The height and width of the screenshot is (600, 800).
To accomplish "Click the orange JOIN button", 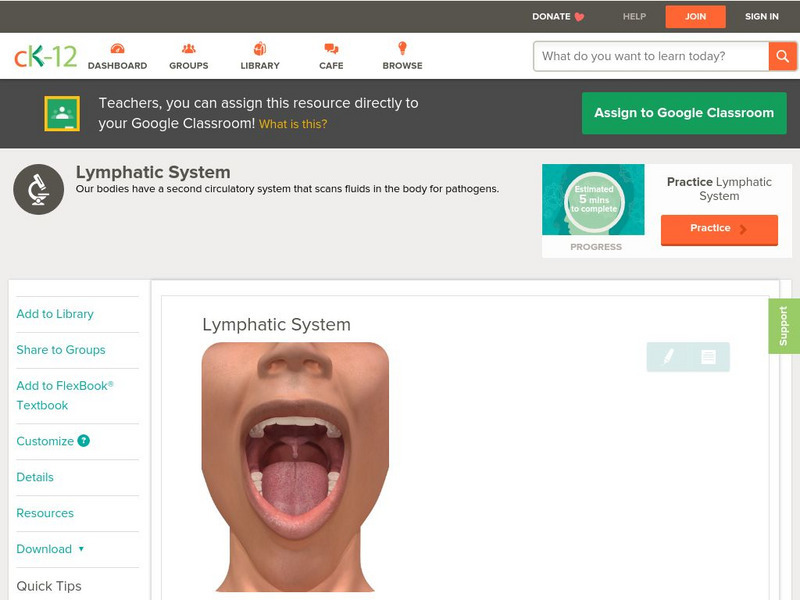I will [695, 17].
